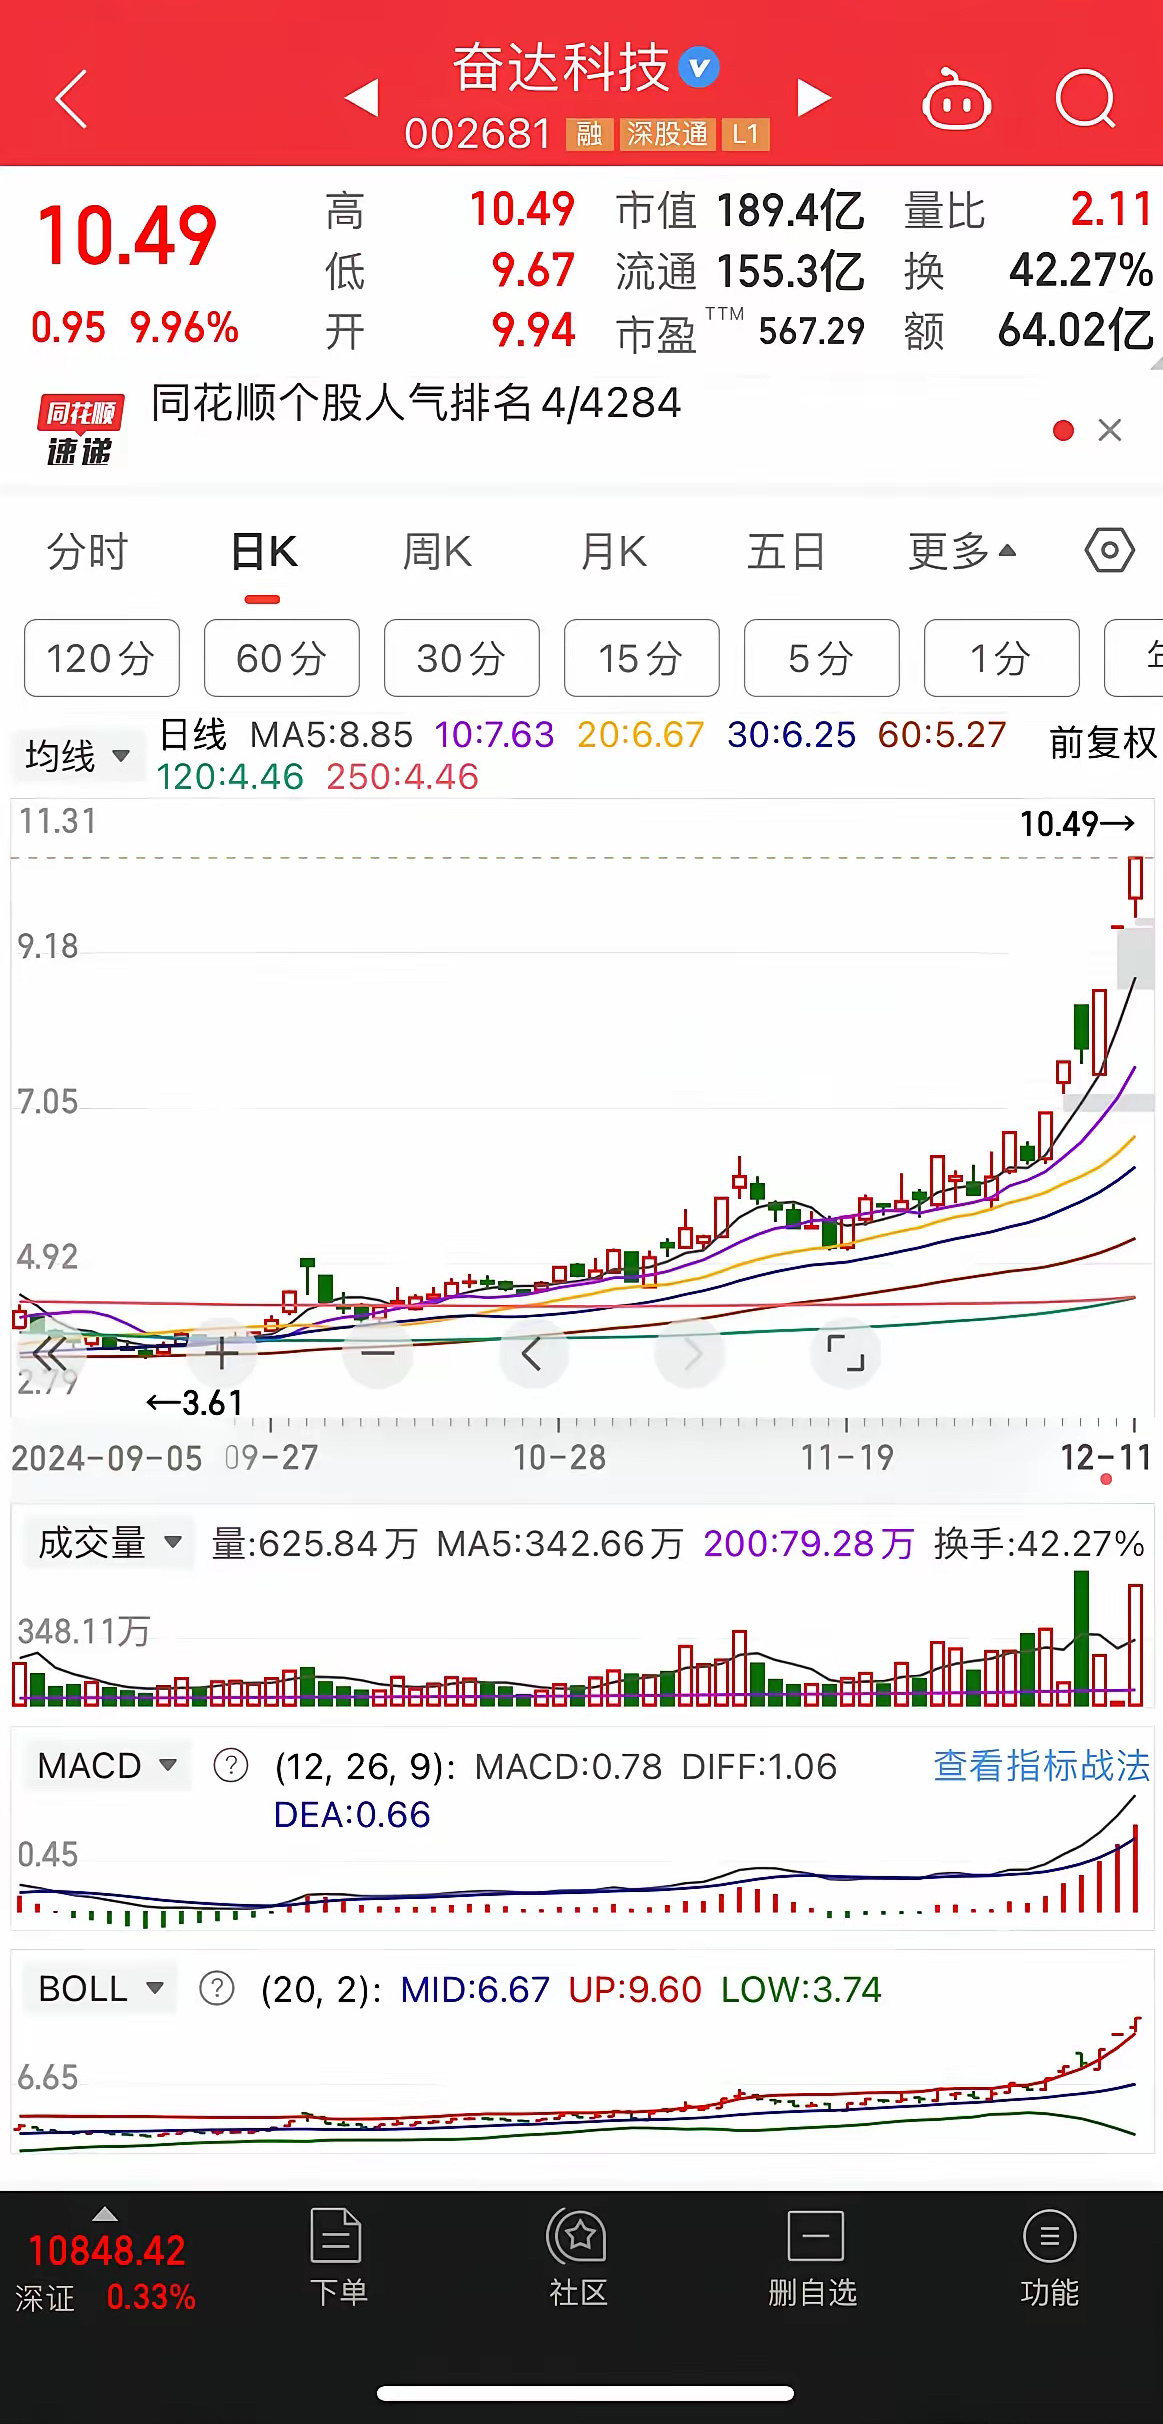The height and width of the screenshot is (2424, 1163).
Task: Zoom out chart with minus button
Action: (x=378, y=1353)
